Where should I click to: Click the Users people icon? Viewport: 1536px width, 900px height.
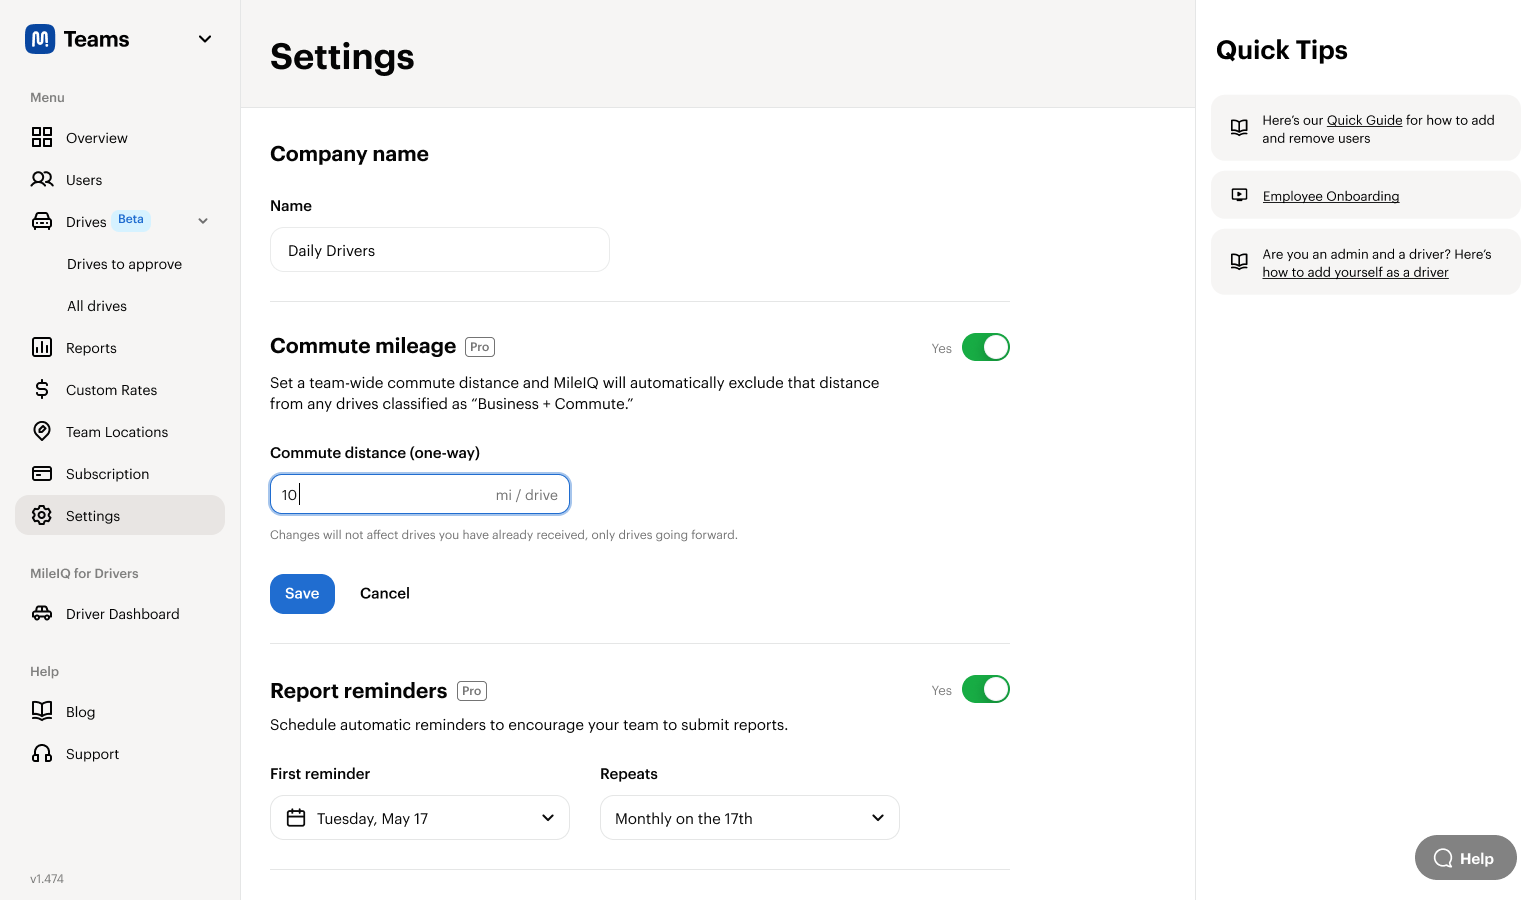click(42, 179)
